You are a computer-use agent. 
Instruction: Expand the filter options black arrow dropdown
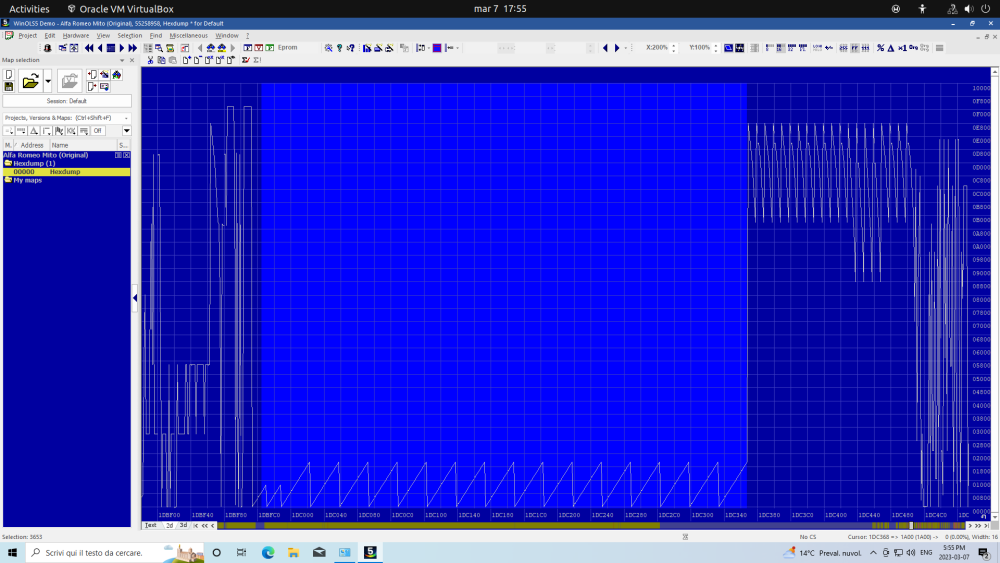point(126,131)
